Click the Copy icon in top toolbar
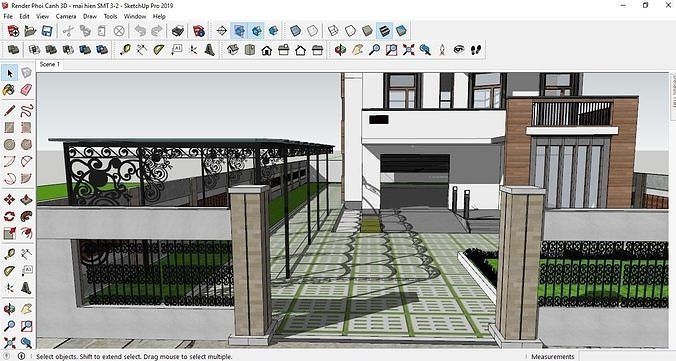This screenshot has height=361, width=676. tap(85, 31)
